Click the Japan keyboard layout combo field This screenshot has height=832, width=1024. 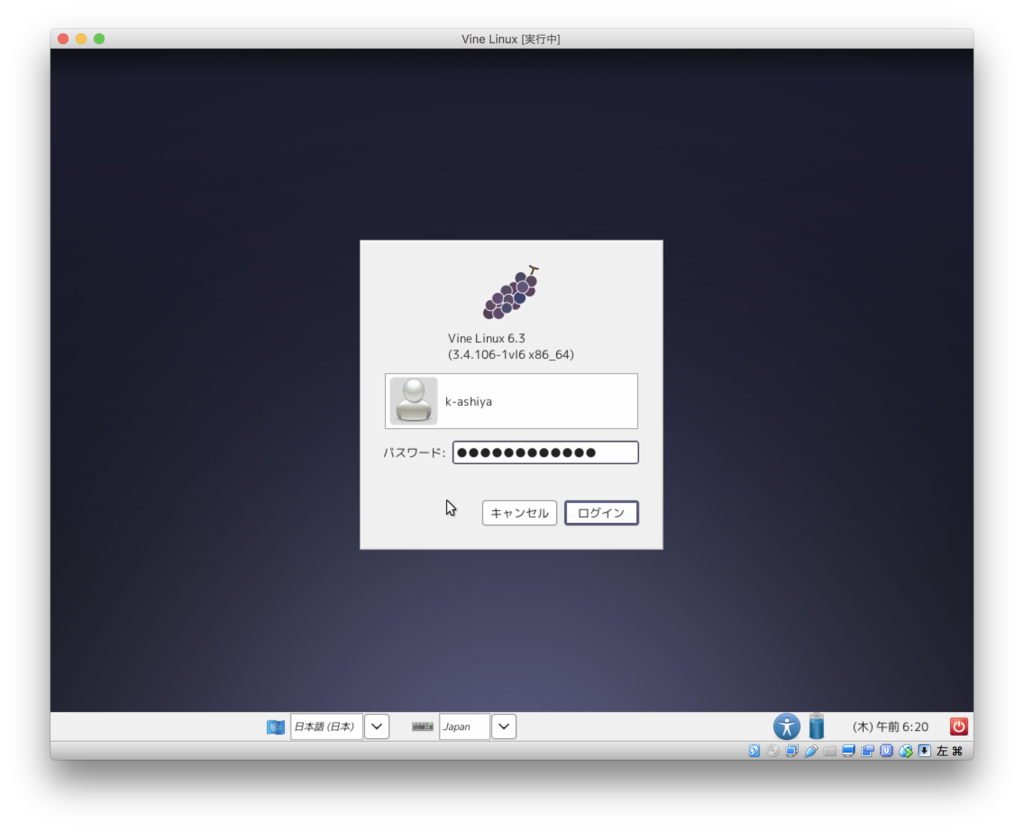click(464, 727)
